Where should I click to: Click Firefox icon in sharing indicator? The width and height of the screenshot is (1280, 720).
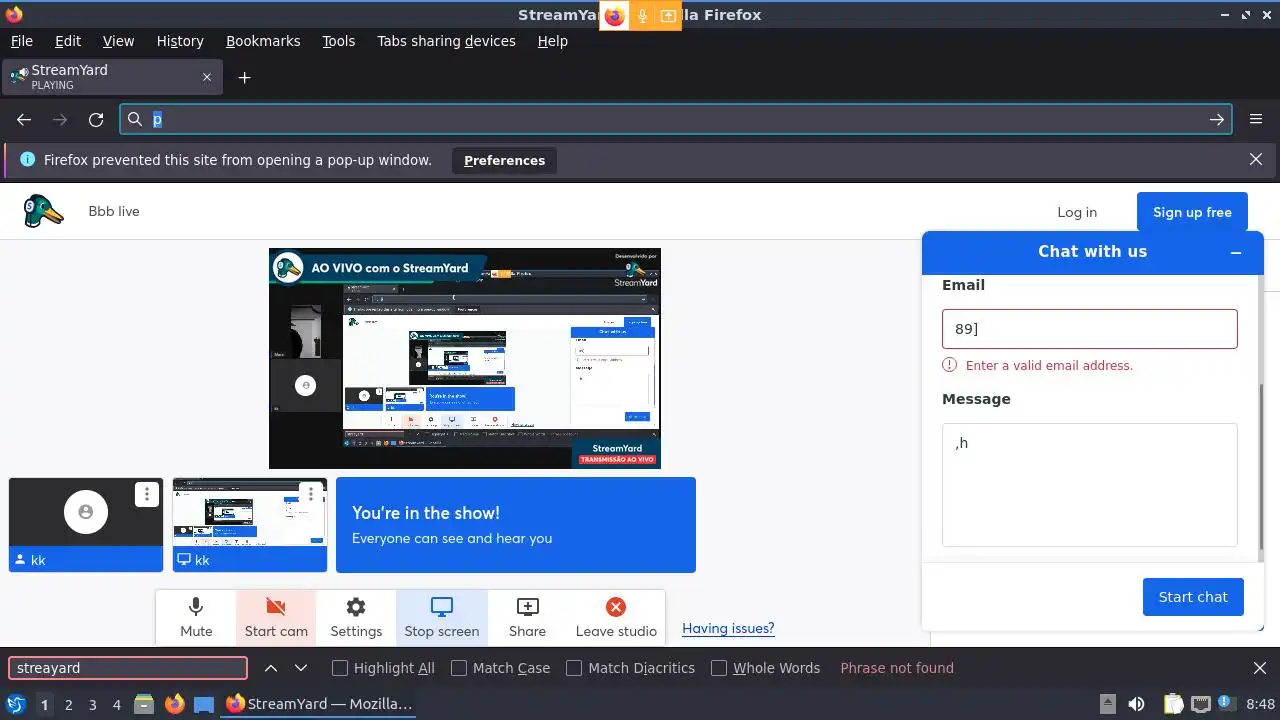pos(614,15)
